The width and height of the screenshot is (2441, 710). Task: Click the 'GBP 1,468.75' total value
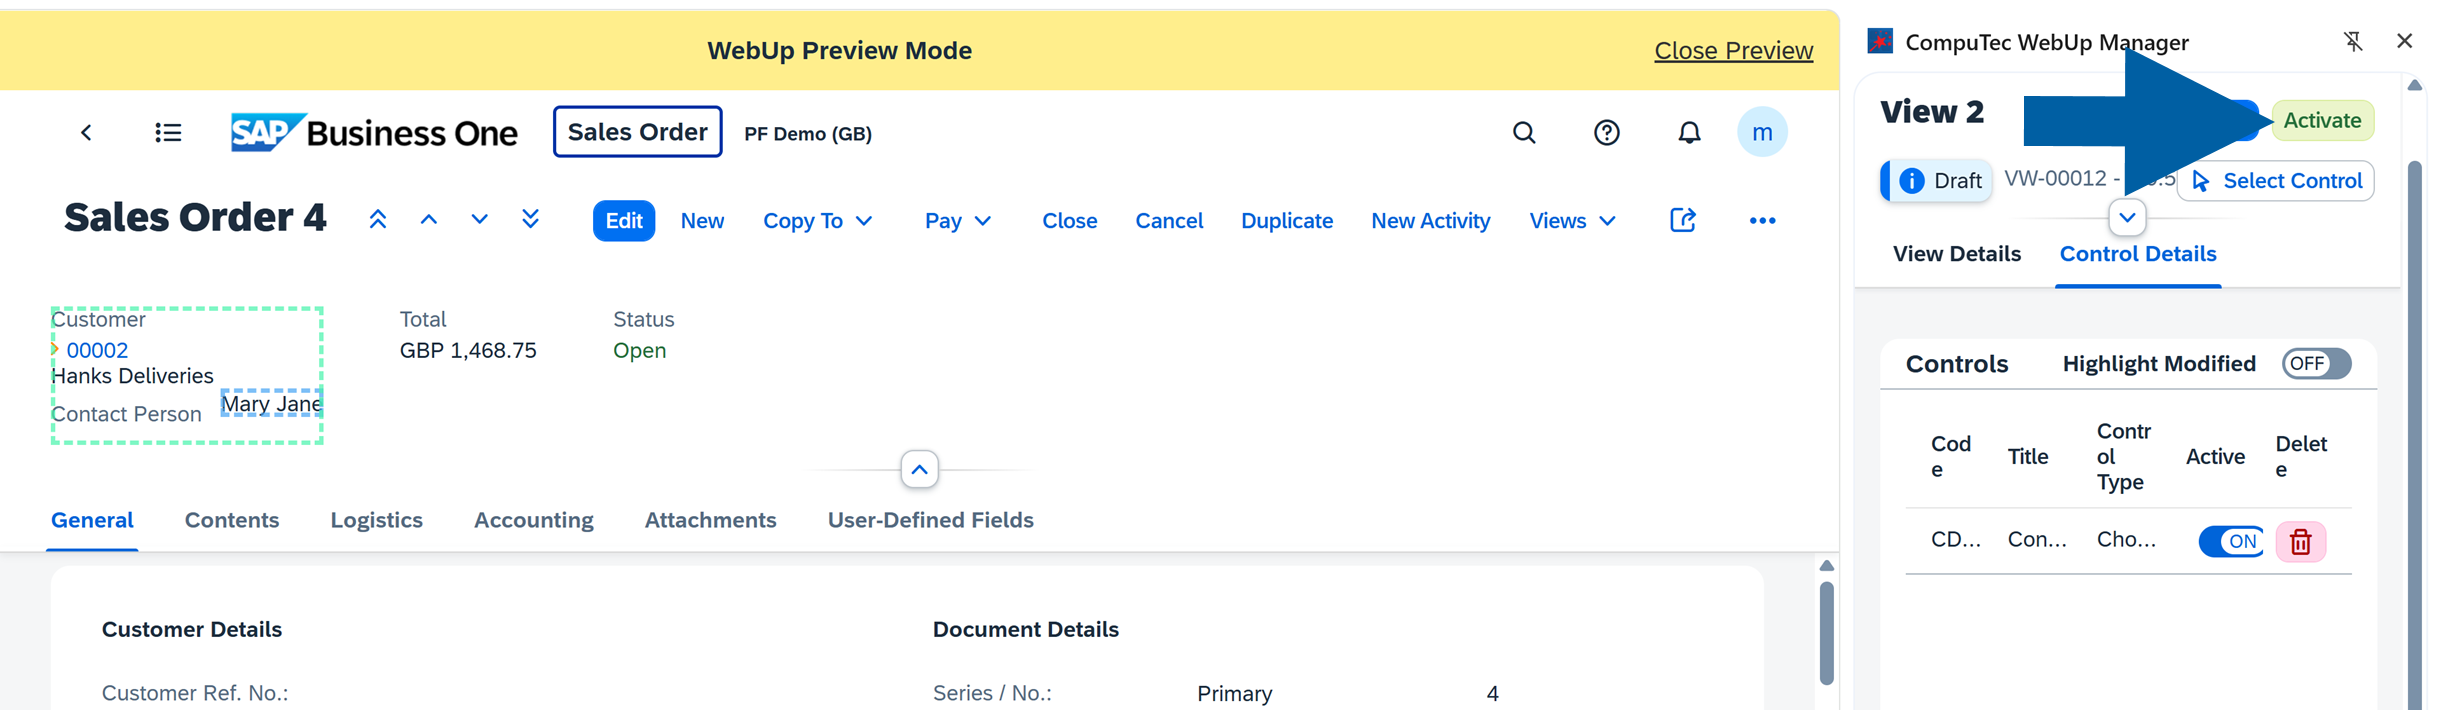pyautogui.click(x=468, y=351)
